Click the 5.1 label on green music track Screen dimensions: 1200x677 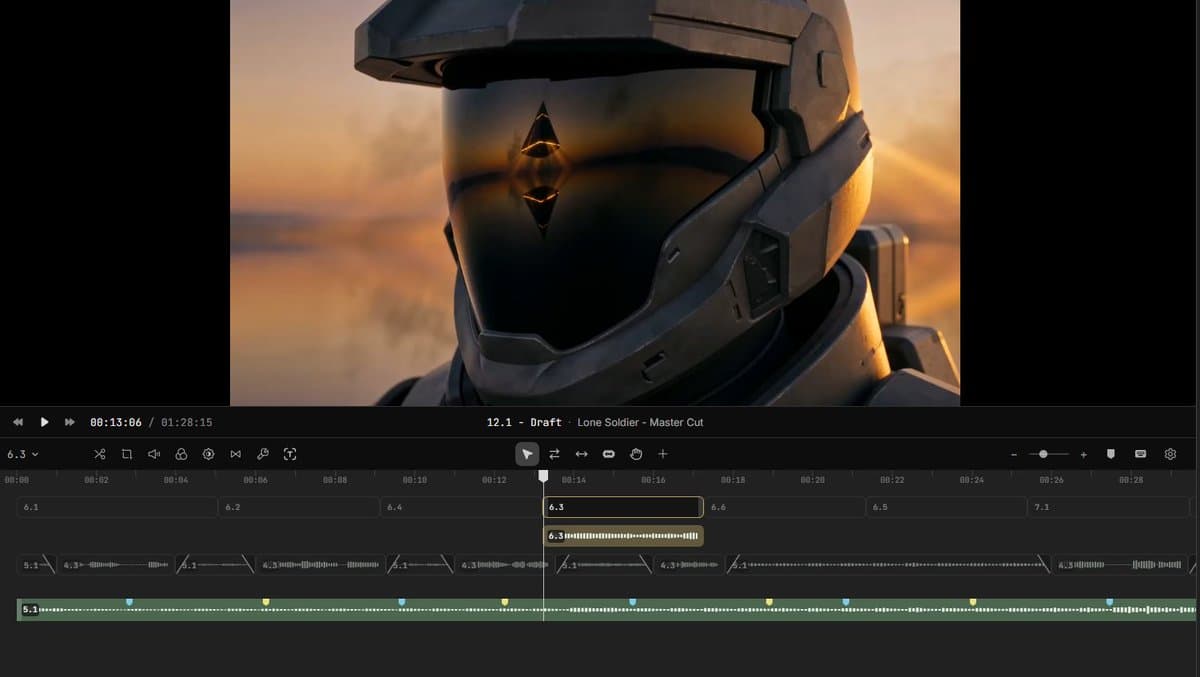coord(30,609)
